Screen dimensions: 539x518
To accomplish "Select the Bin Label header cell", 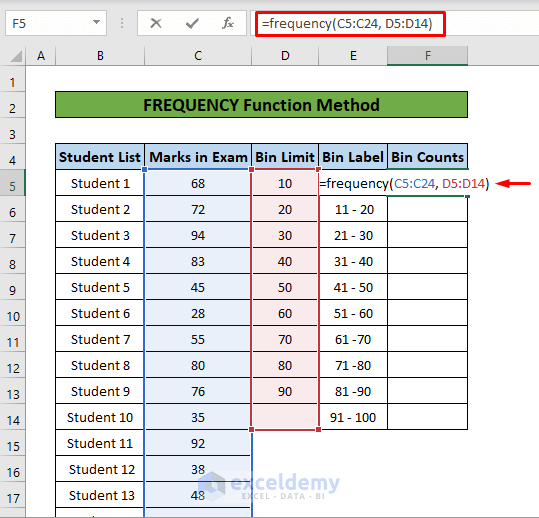I will 353,157.
